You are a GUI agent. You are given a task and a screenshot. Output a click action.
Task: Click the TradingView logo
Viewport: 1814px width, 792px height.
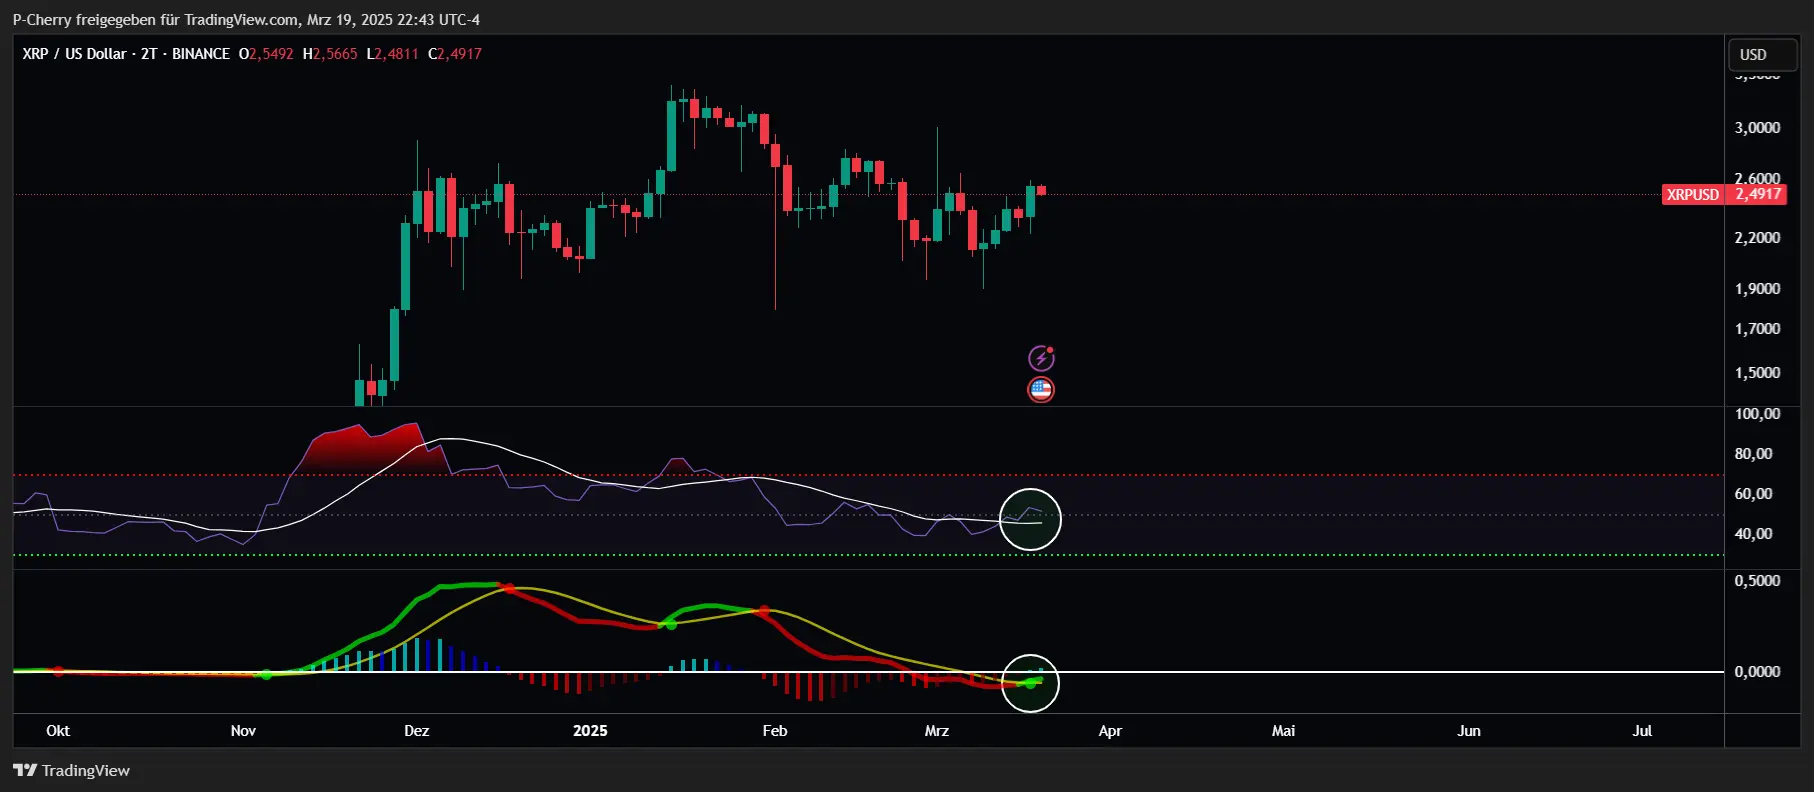71,770
